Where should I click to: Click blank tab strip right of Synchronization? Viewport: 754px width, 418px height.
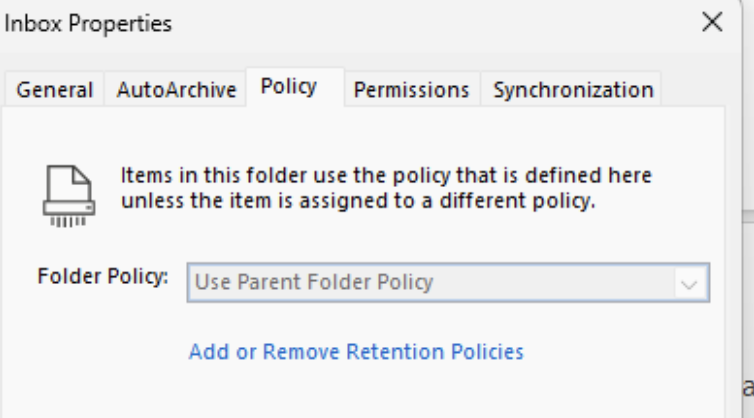tap(690, 89)
